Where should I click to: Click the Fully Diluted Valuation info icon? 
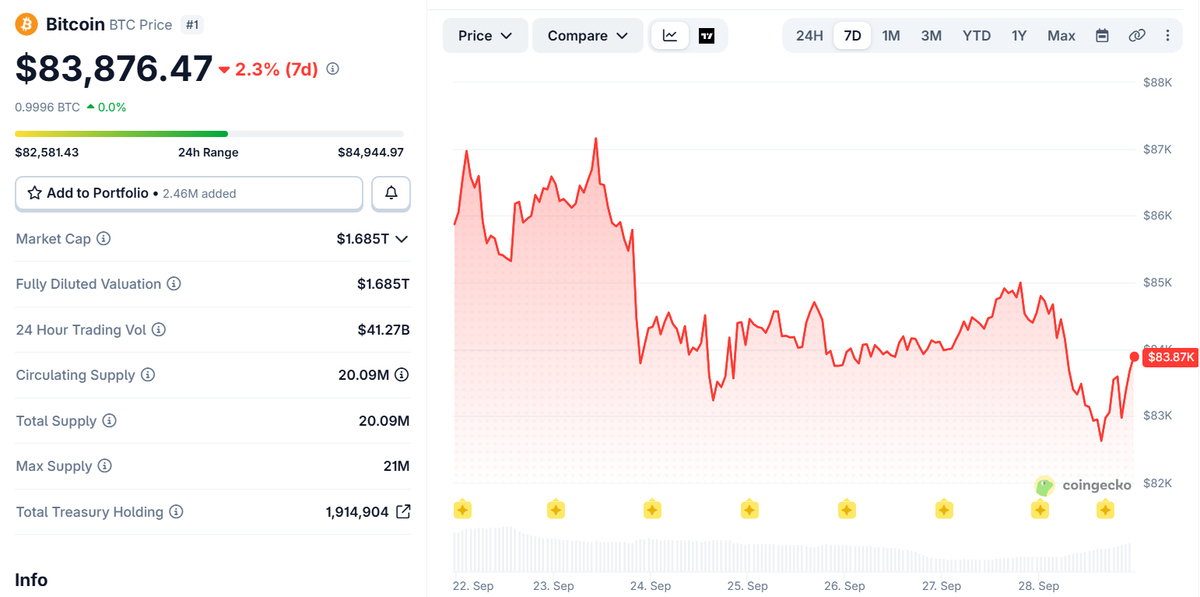[174, 284]
